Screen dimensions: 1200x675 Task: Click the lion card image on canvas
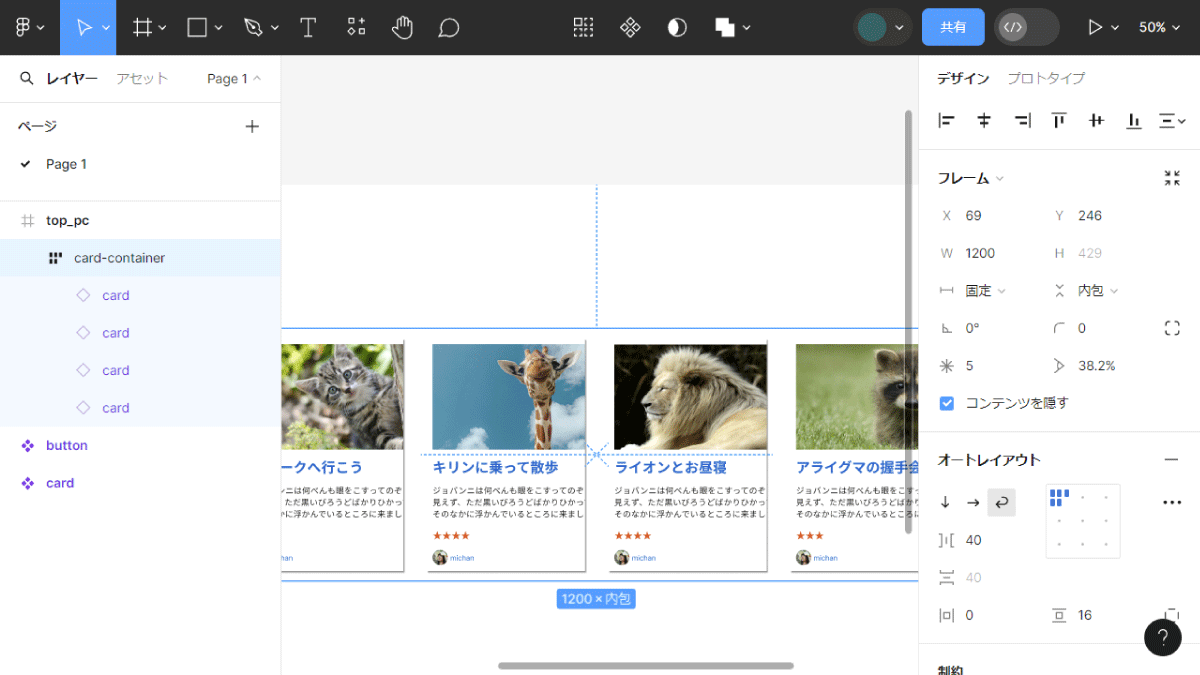click(x=690, y=397)
